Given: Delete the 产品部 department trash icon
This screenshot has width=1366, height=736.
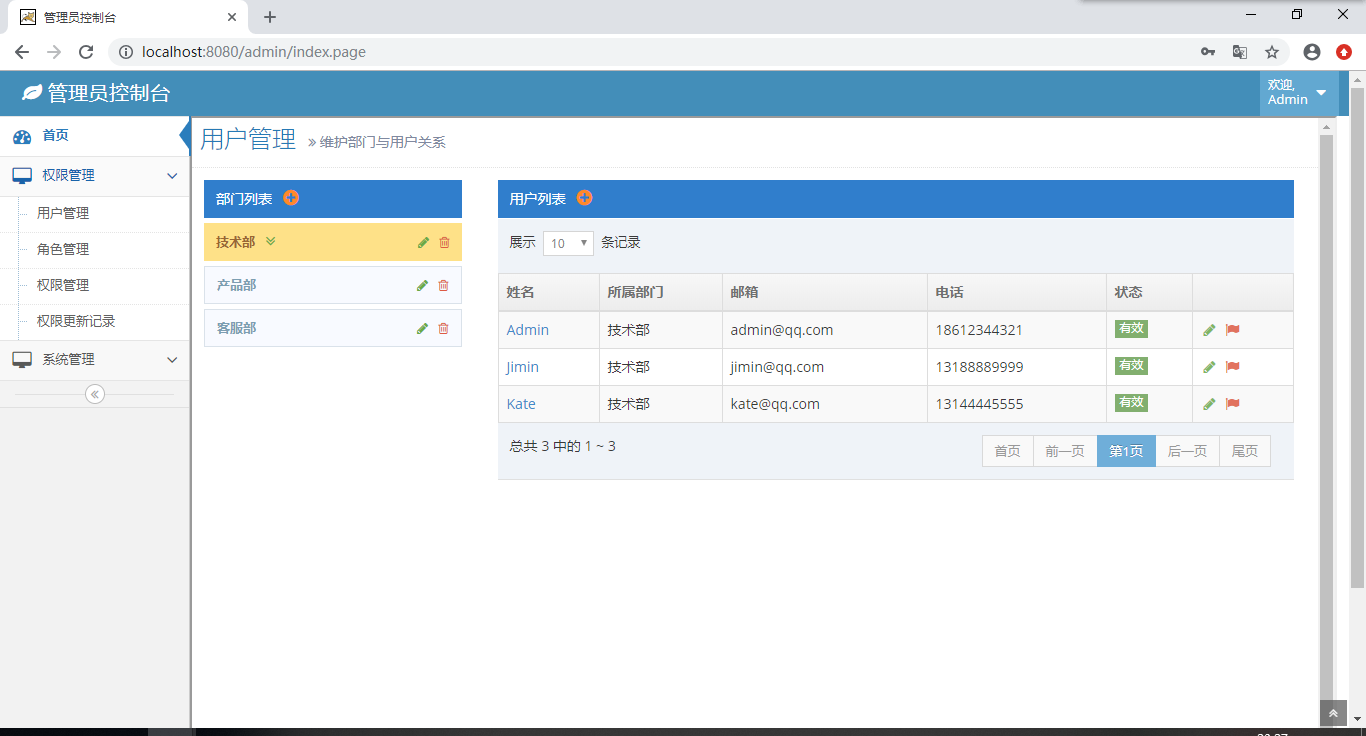Looking at the screenshot, I should click(x=444, y=285).
